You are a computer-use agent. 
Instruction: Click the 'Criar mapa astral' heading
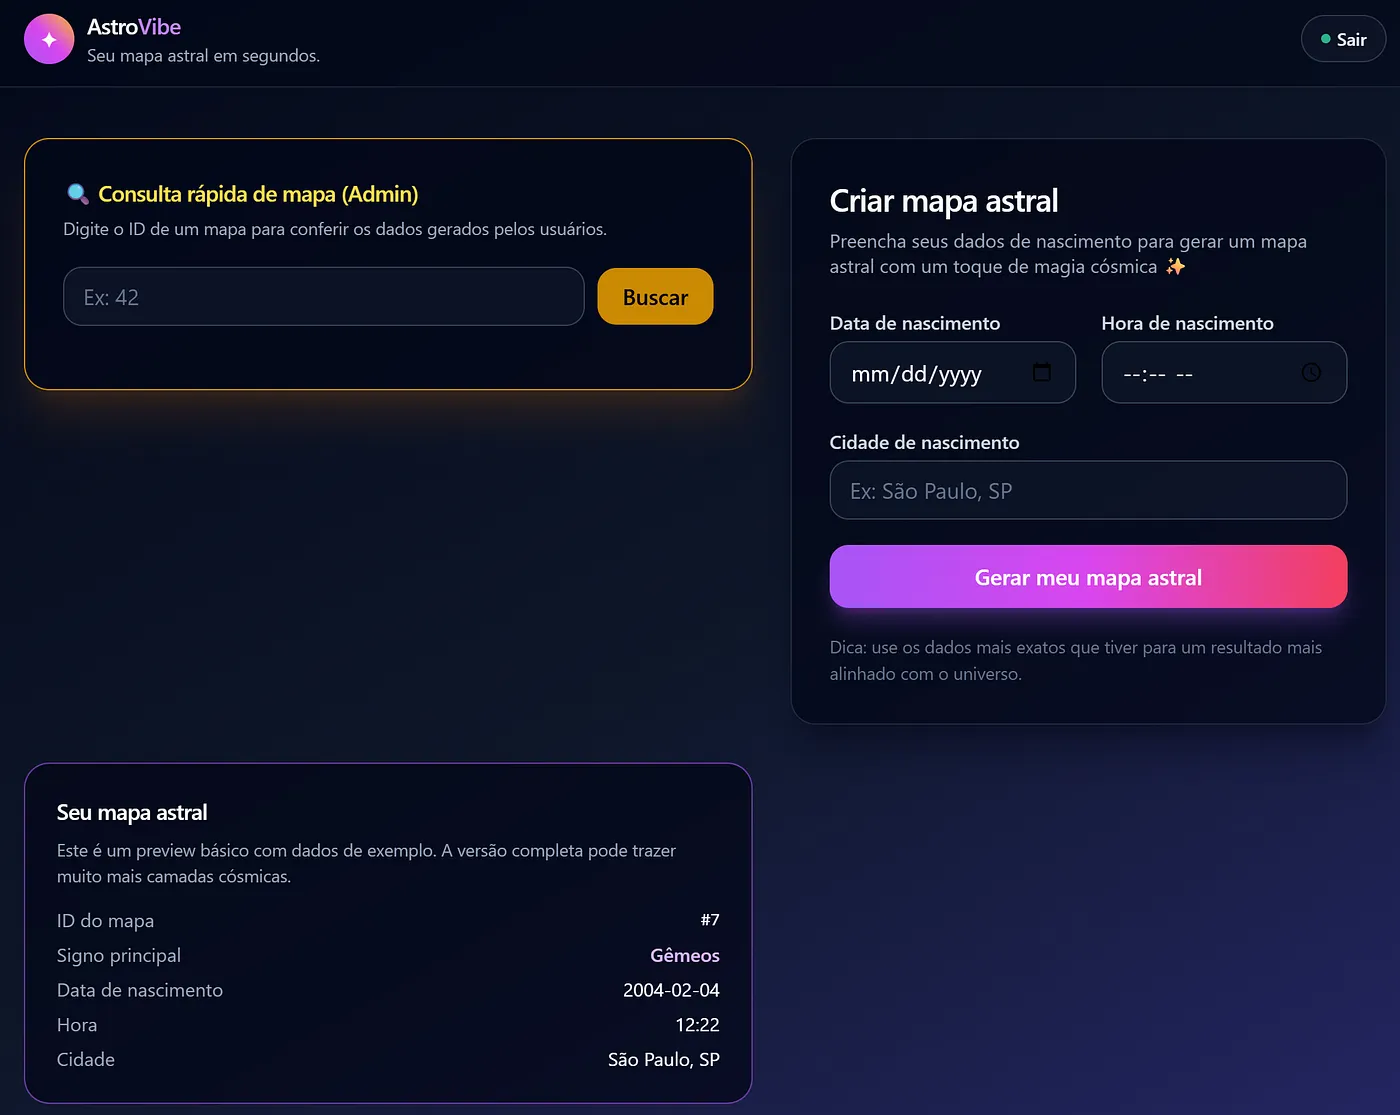[943, 201]
